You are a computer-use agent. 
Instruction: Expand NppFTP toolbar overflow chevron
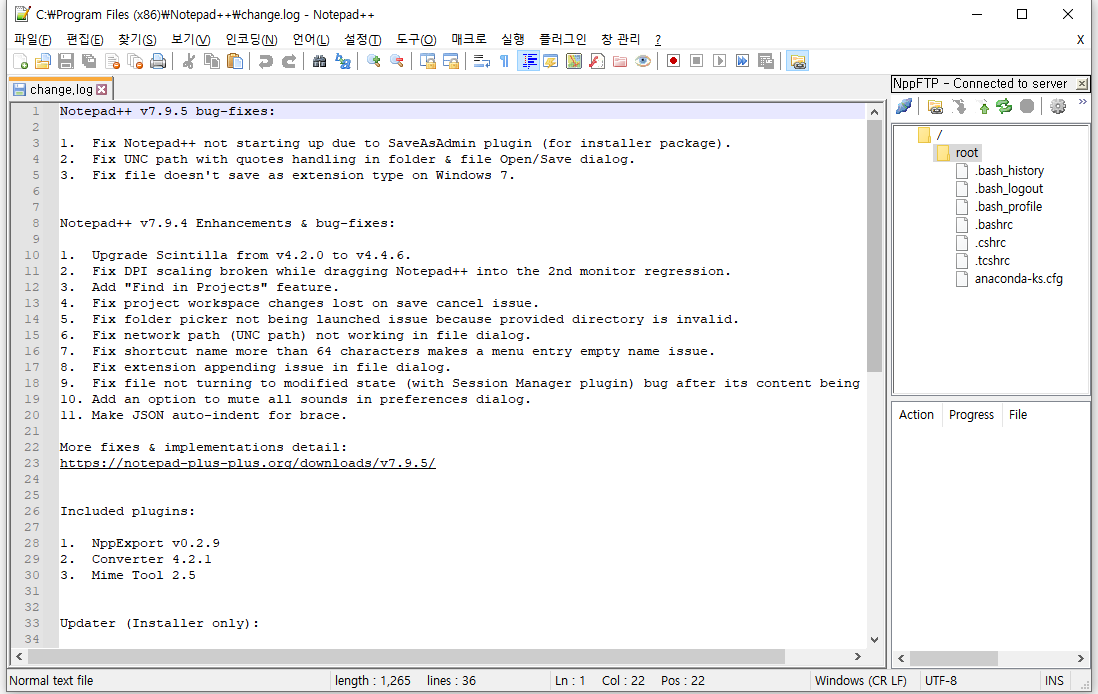coord(1083,102)
